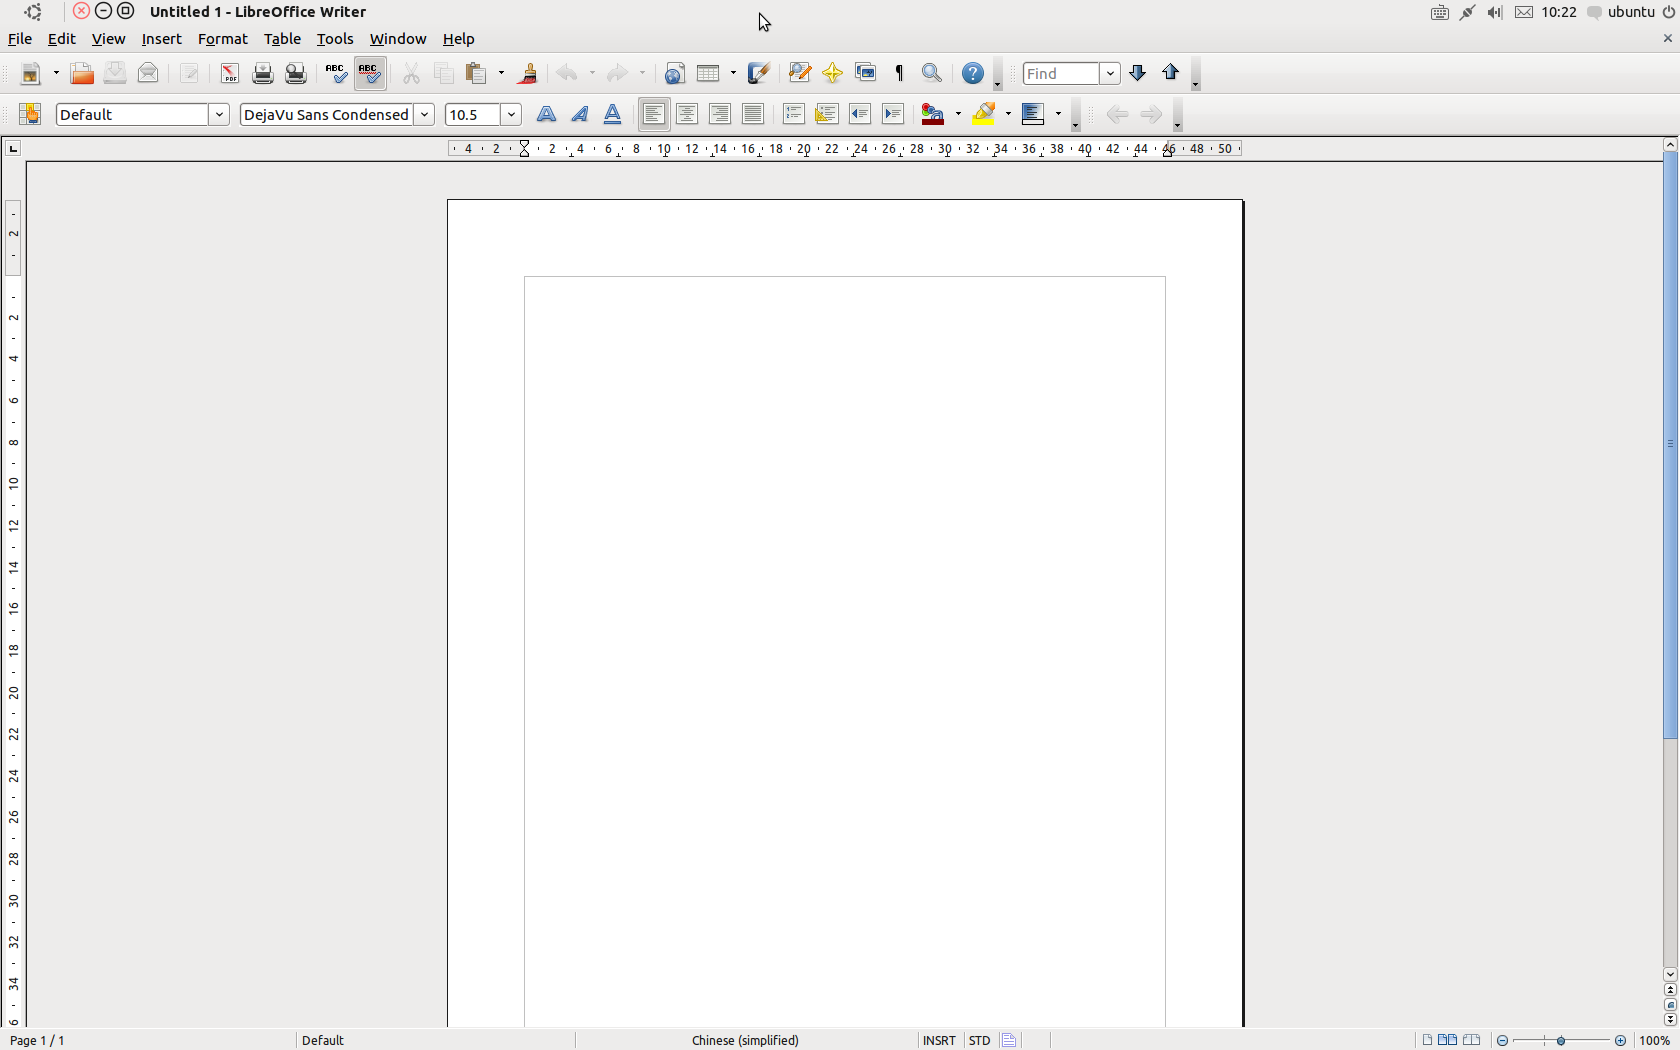Click the Navigator compass icon
Image resolution: width=1680 pixels, height=1050 pixels.
(832, 74)
